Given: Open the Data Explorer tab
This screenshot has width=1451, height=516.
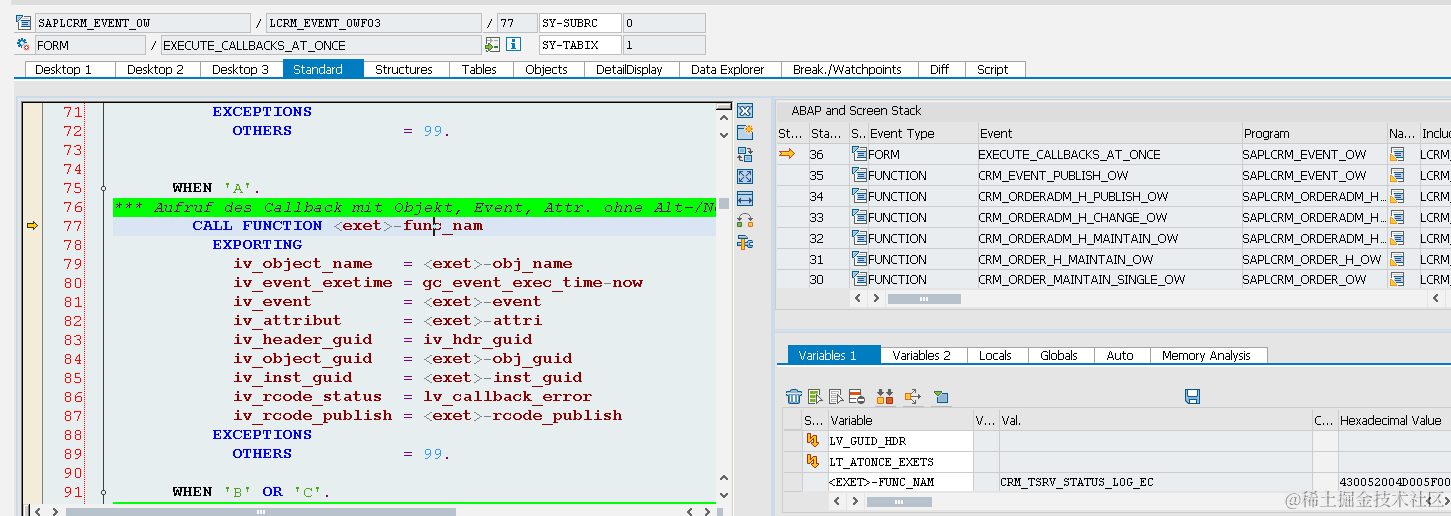Looking at the screenshot, I should 728,69.
